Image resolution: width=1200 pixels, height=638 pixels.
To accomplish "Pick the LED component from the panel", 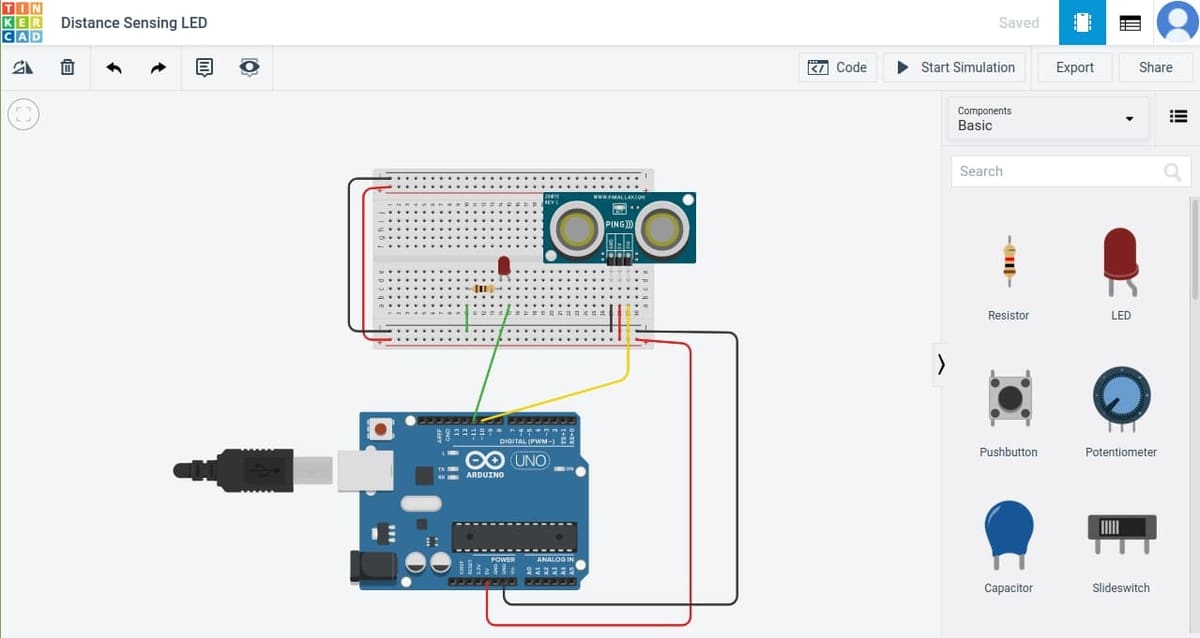I will coord(1121,276).
